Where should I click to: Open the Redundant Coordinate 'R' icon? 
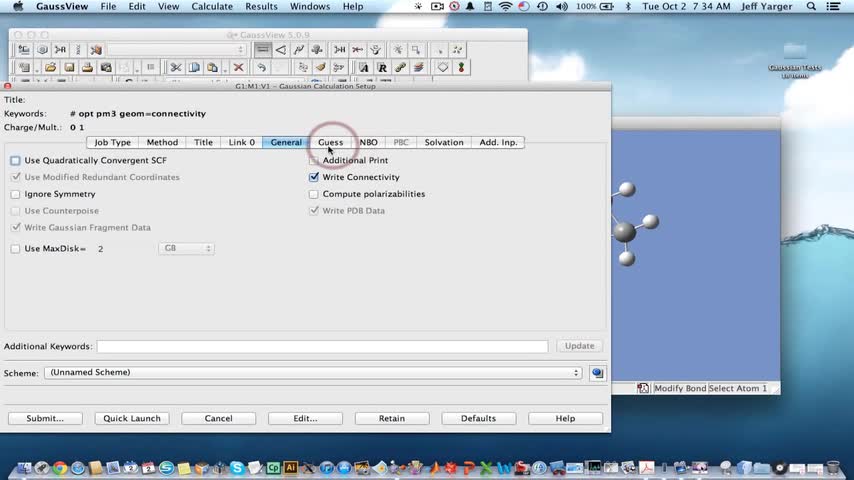tap(382, 68)
